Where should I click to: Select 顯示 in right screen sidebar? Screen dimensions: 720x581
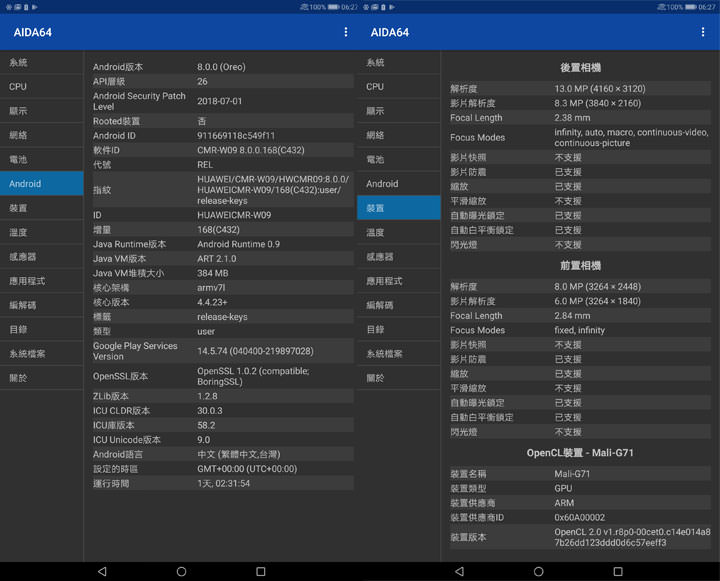[399, 111]
